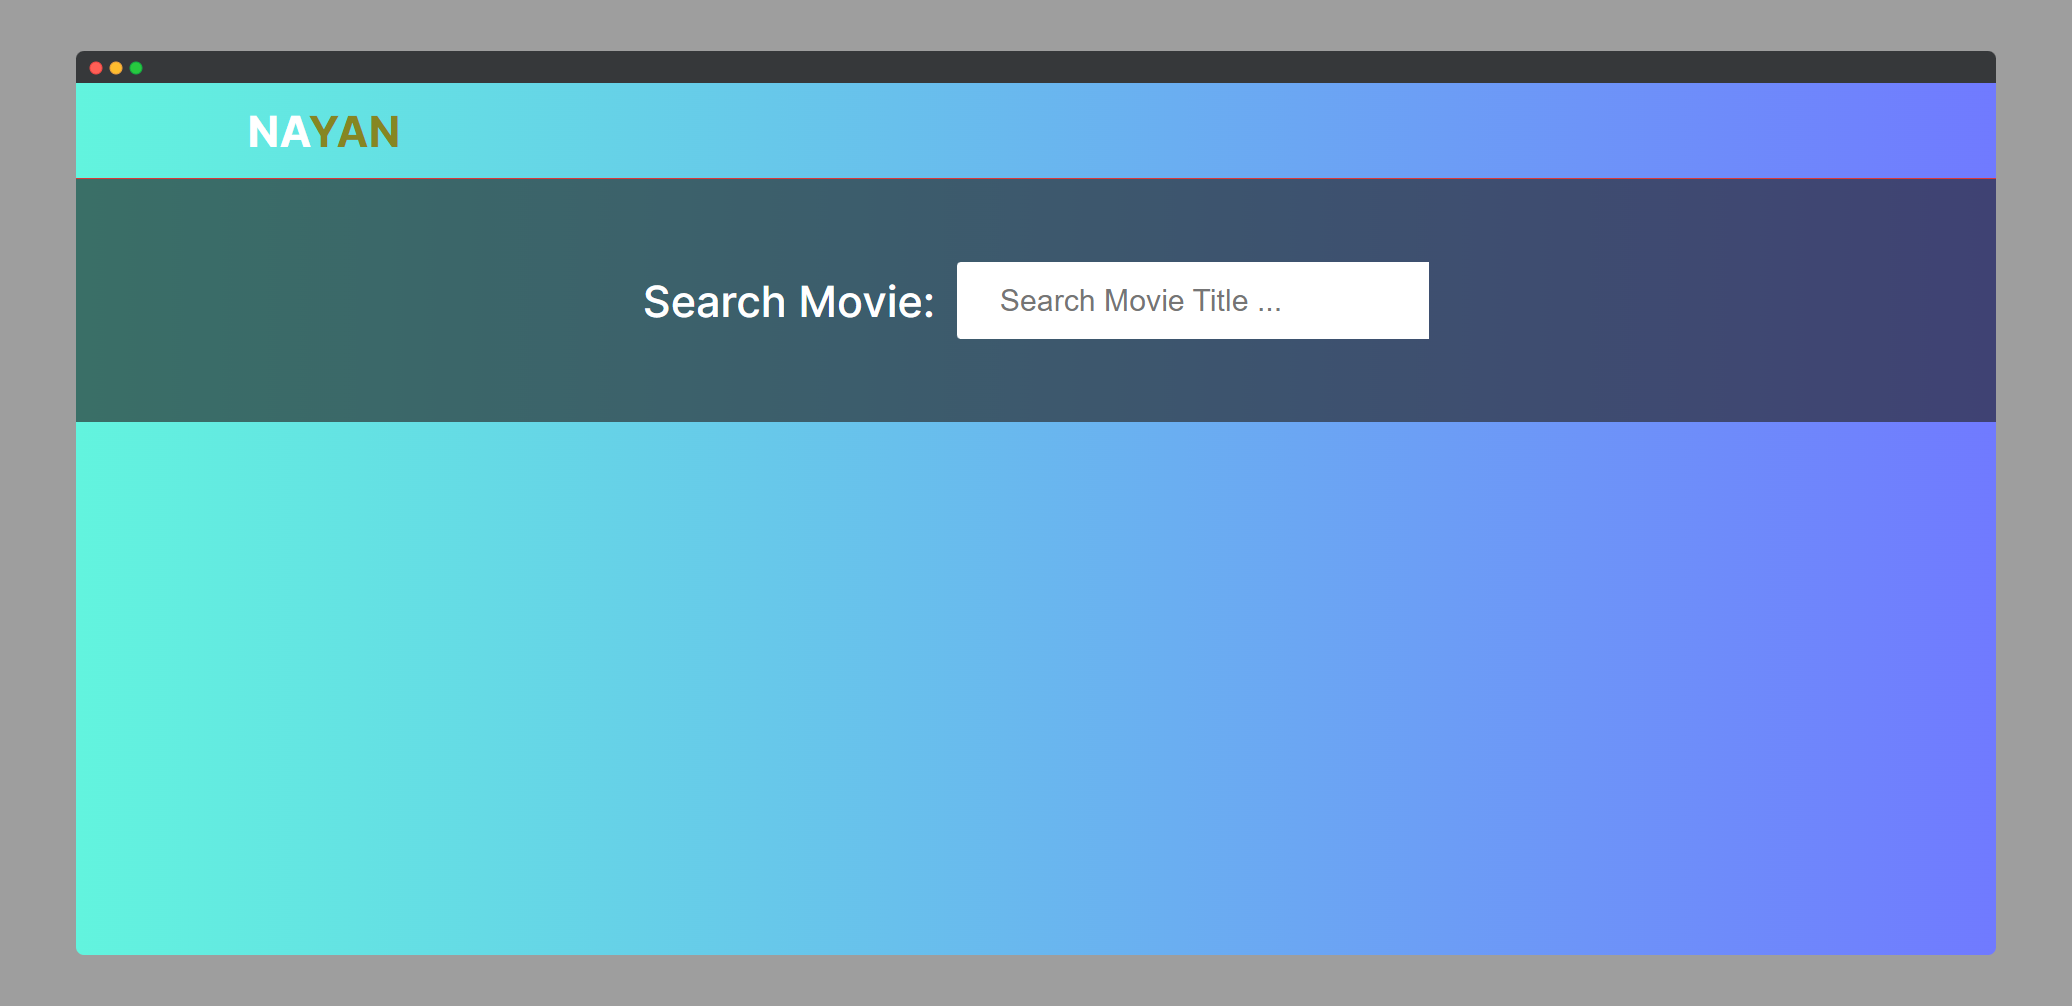Click the blank right end of the search box
Viewport: 2072px width, 1006px height.
pos(1380,300)
